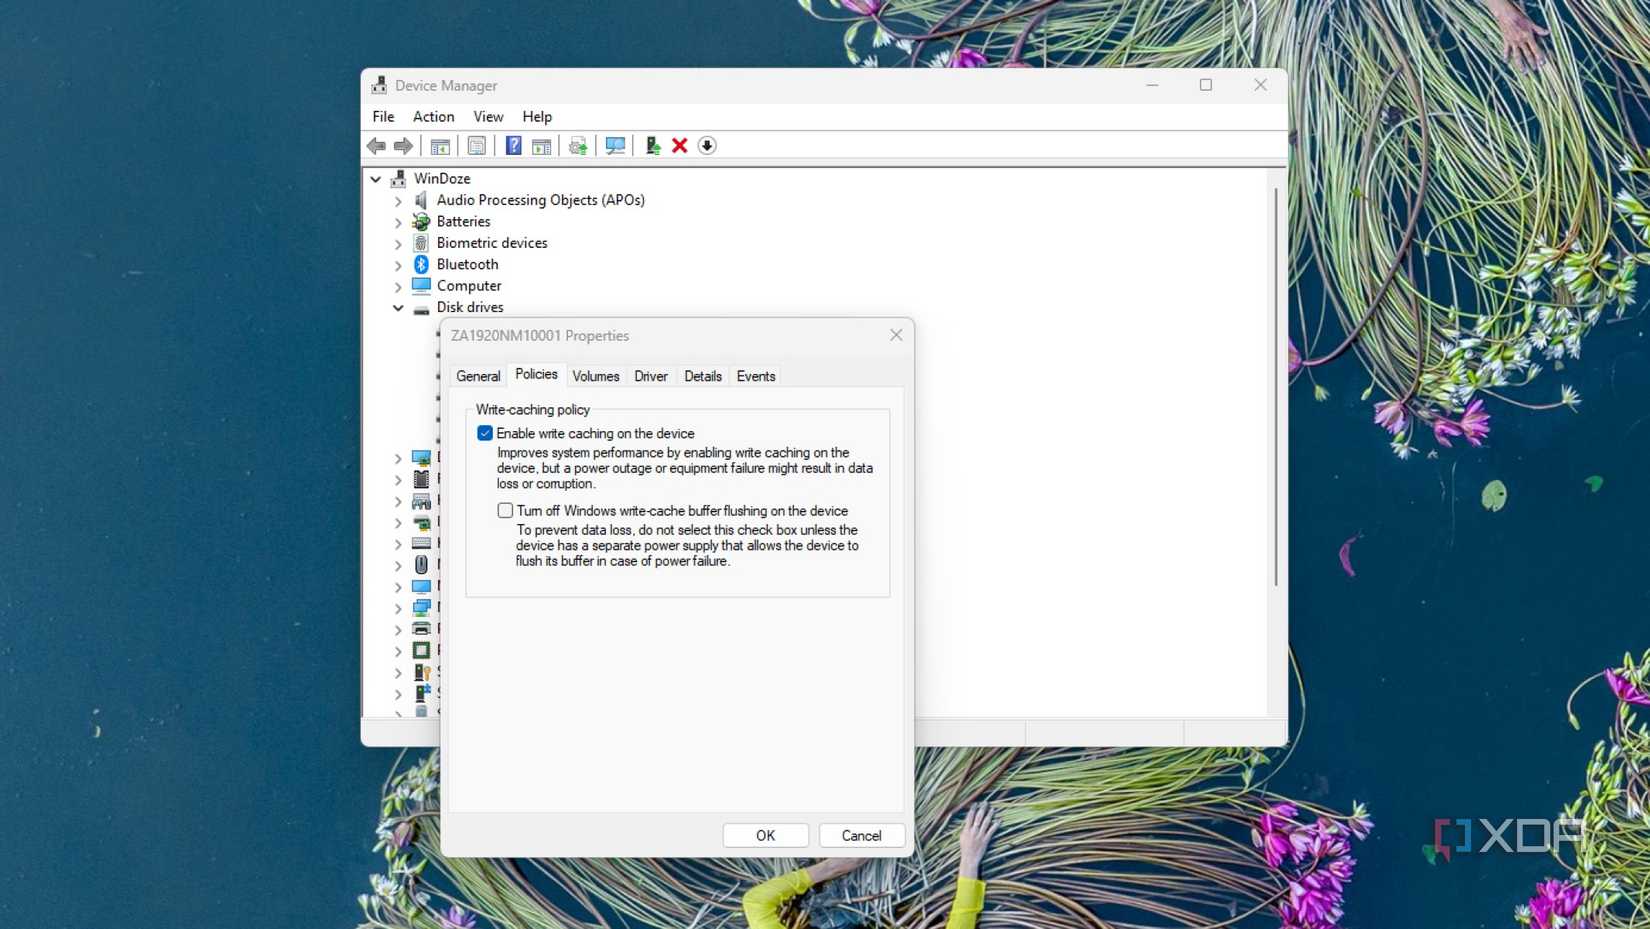
Task: Open the Action menu
Action: click(433, 116)
